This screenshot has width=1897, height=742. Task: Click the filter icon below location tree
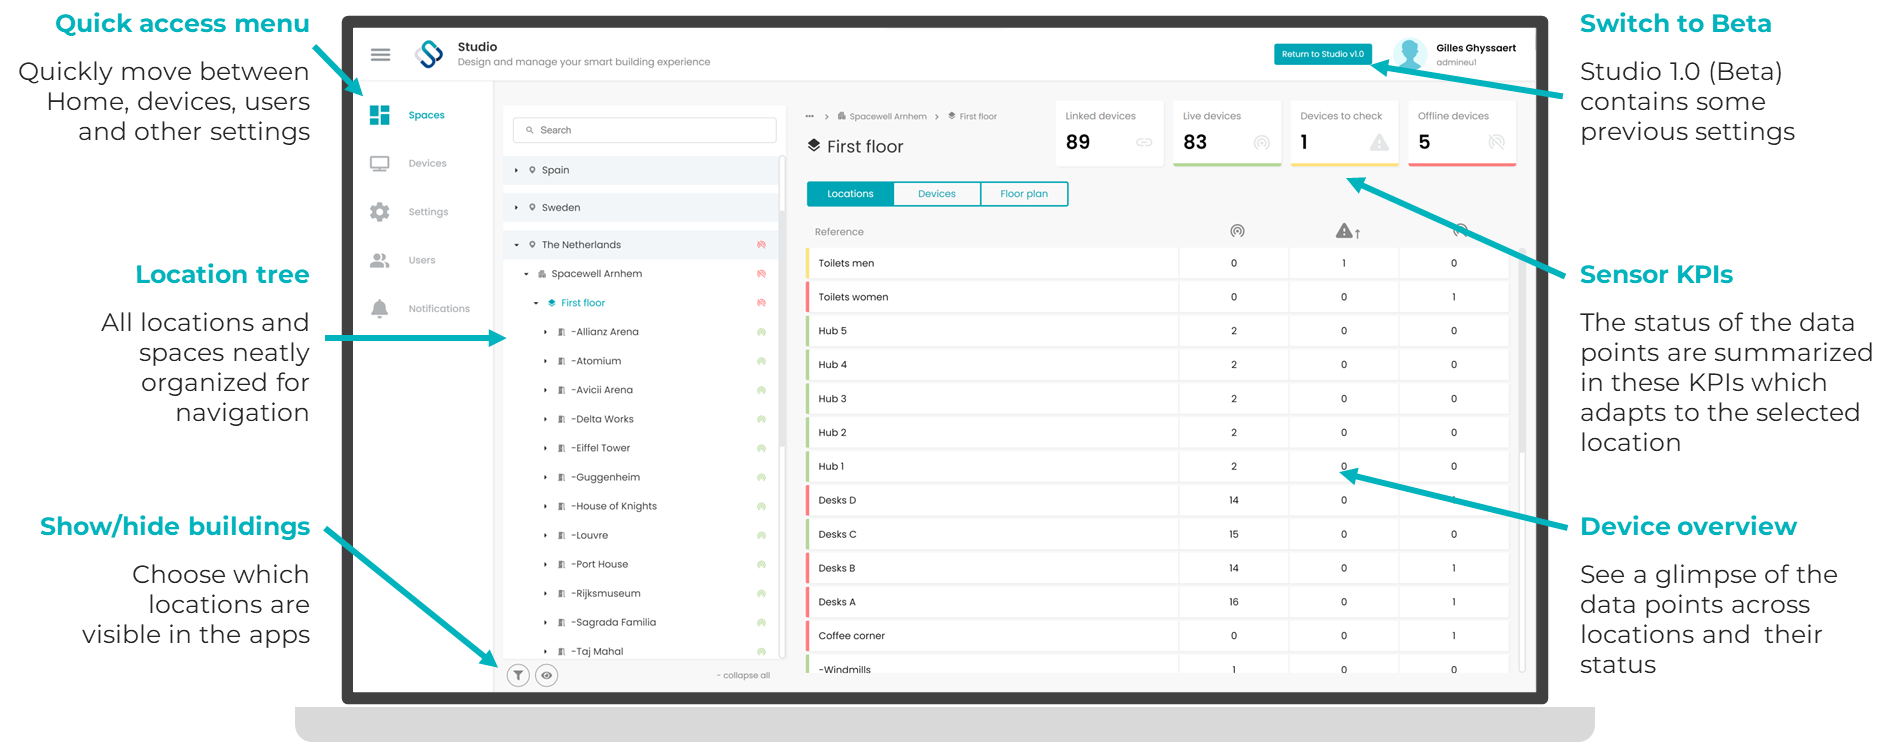pyautogui.click(x=518, y=675)
